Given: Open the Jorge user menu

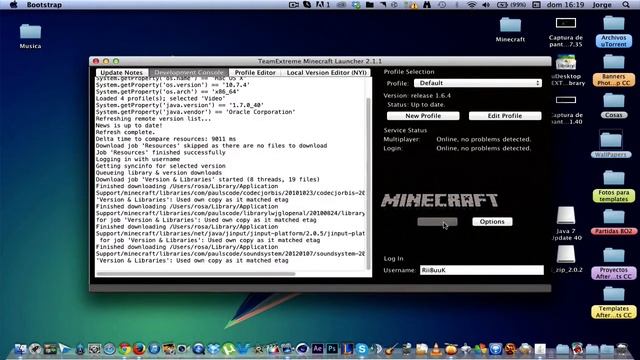Looking at the screenshot, I should [602, 5].
